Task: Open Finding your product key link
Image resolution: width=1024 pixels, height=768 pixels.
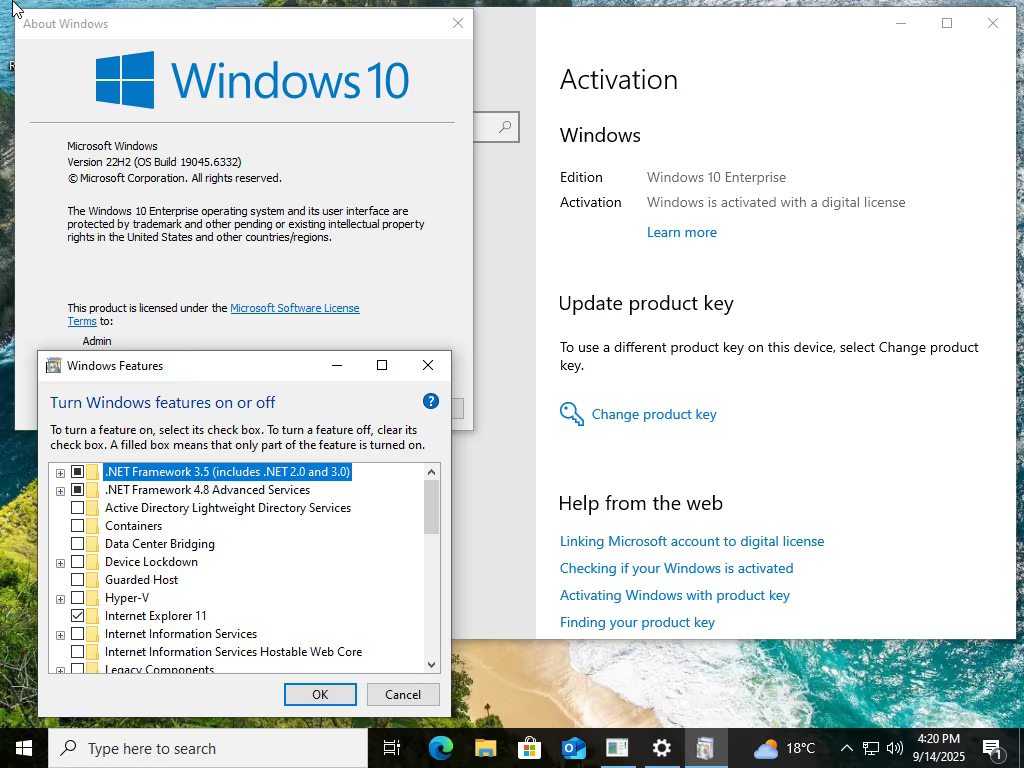Action: [x=637, y=622]
